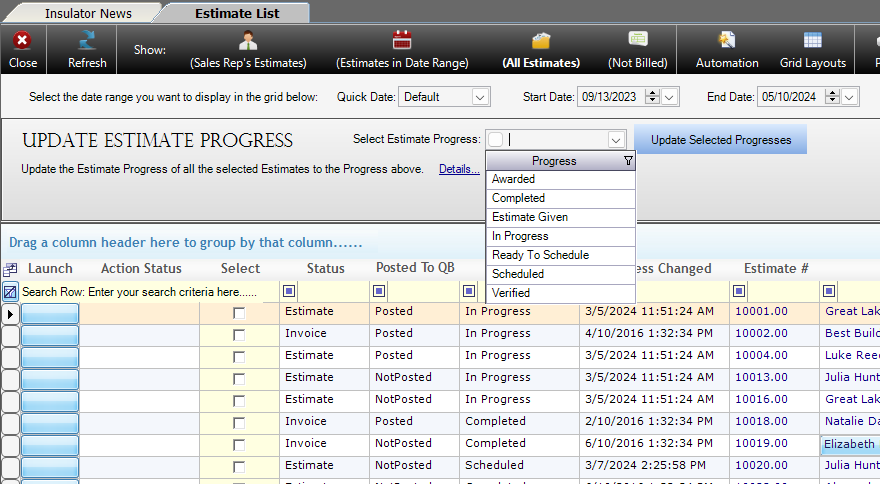Click the row selector arrow for estimate 10001.00
Image resolution: width=880 pixels, height=484 pixels.
[10, 314]
